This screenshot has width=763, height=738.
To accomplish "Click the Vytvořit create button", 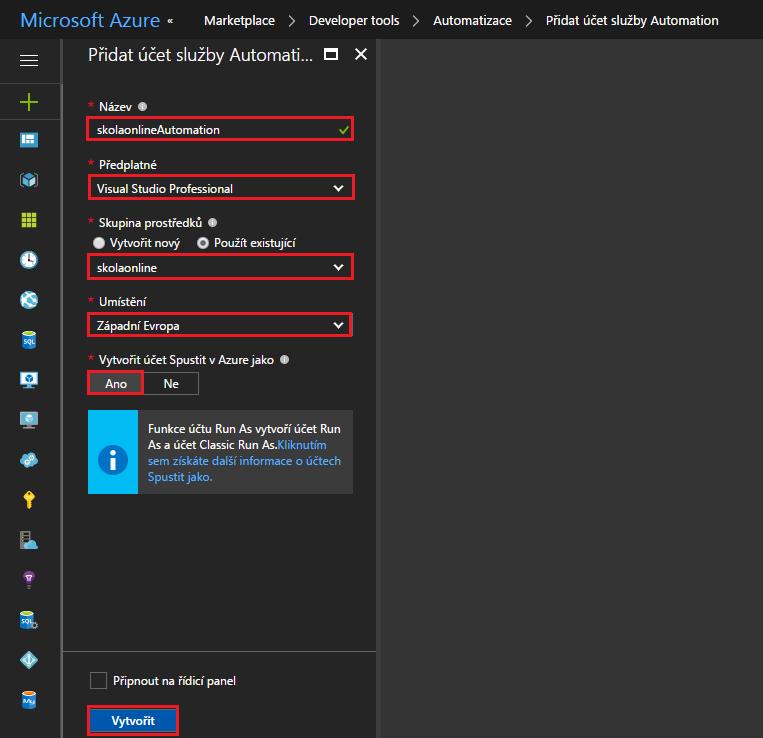I will [133, 720].
